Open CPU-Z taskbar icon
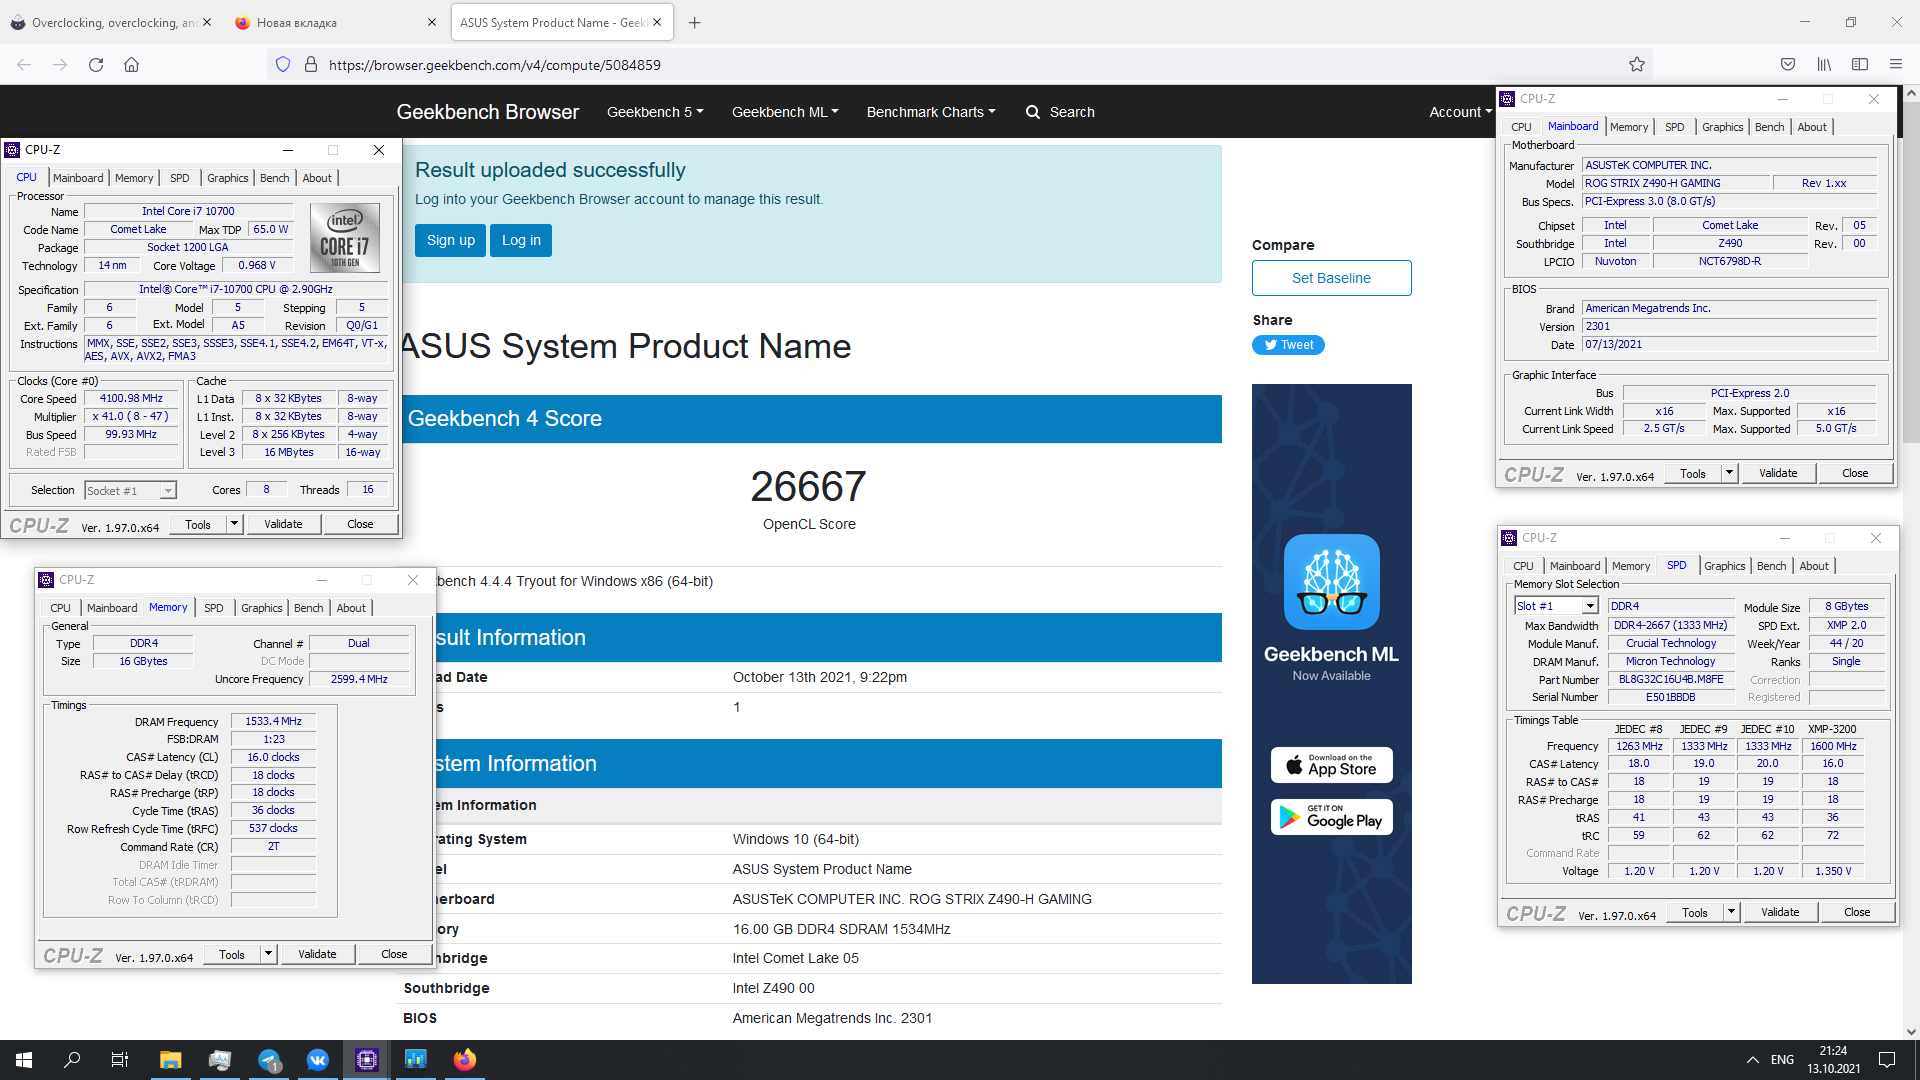The width and height of the screenshot is (1920, 1080). pos(367,1060)
